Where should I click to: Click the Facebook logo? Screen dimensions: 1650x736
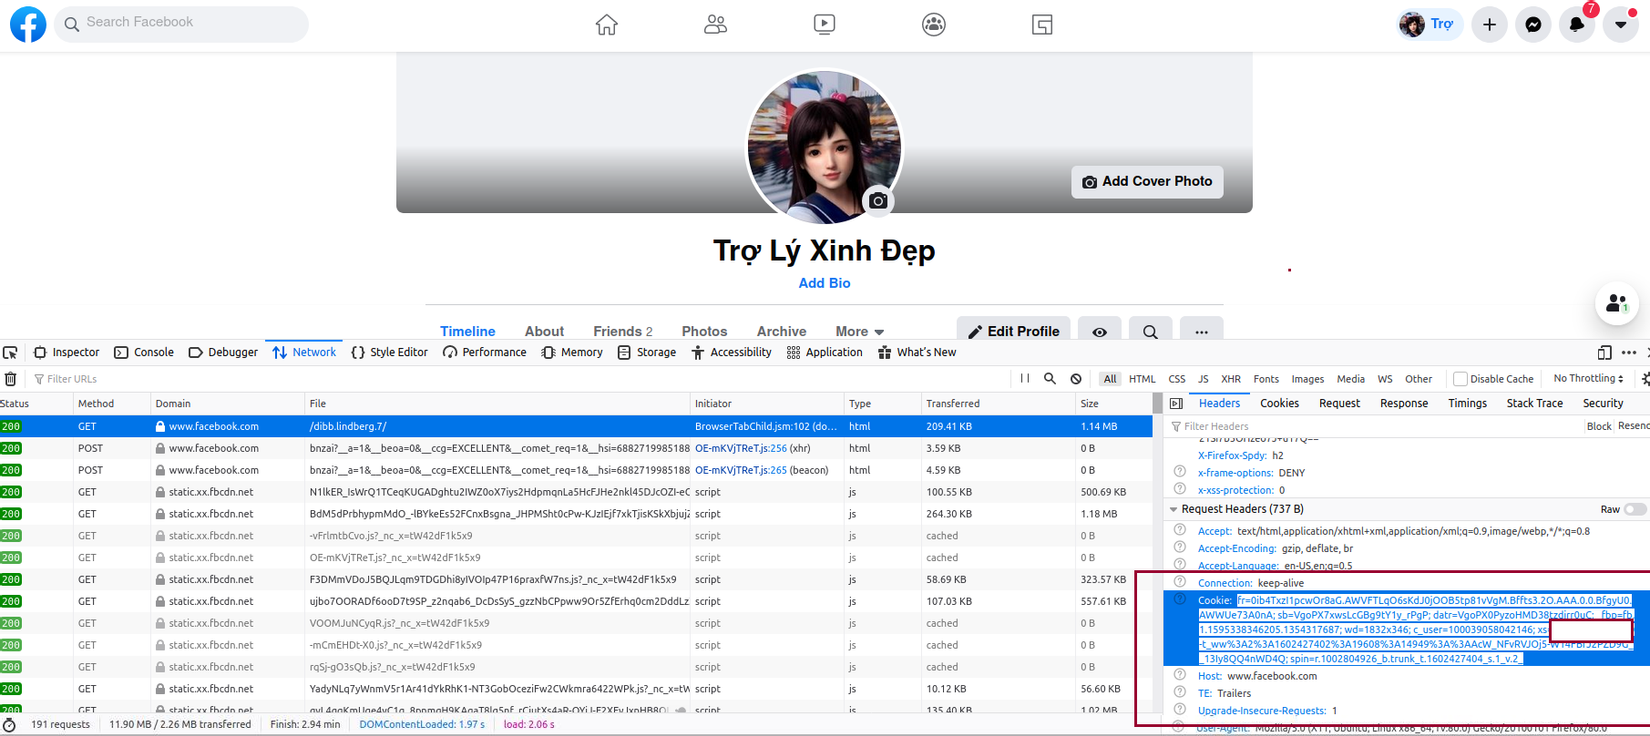28,24
